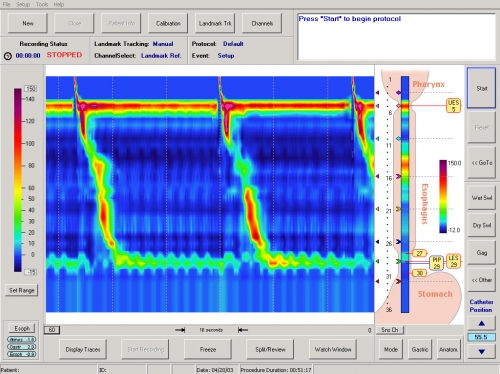The height and width of the screenshot is (374, 500).
Task: Click the red stomach landmark marker
Action: (398, 282)
